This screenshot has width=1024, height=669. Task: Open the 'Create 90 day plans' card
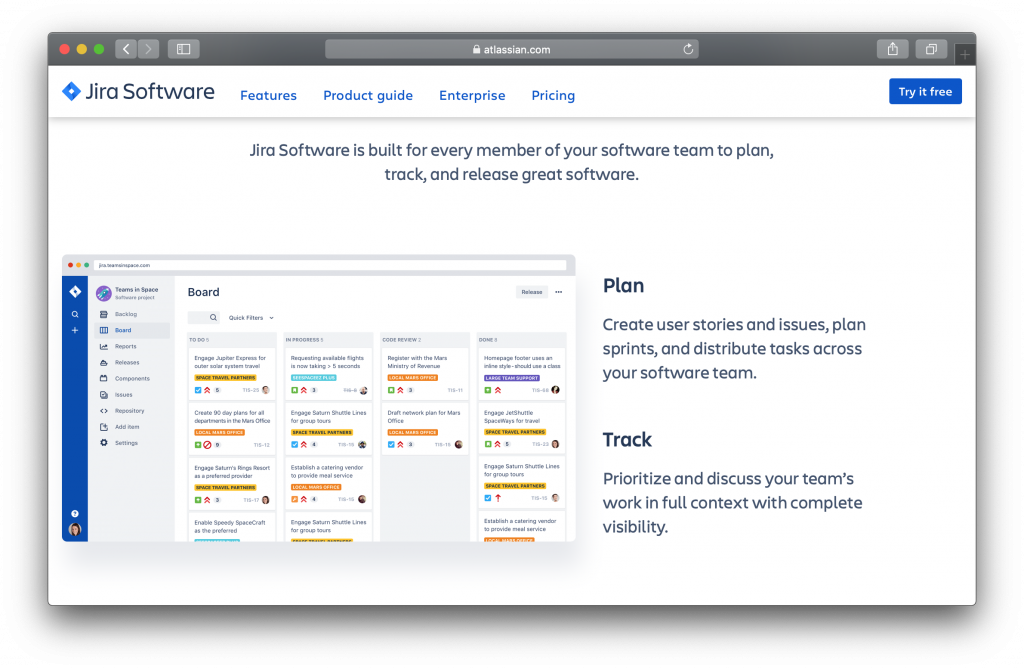point(231,429)
